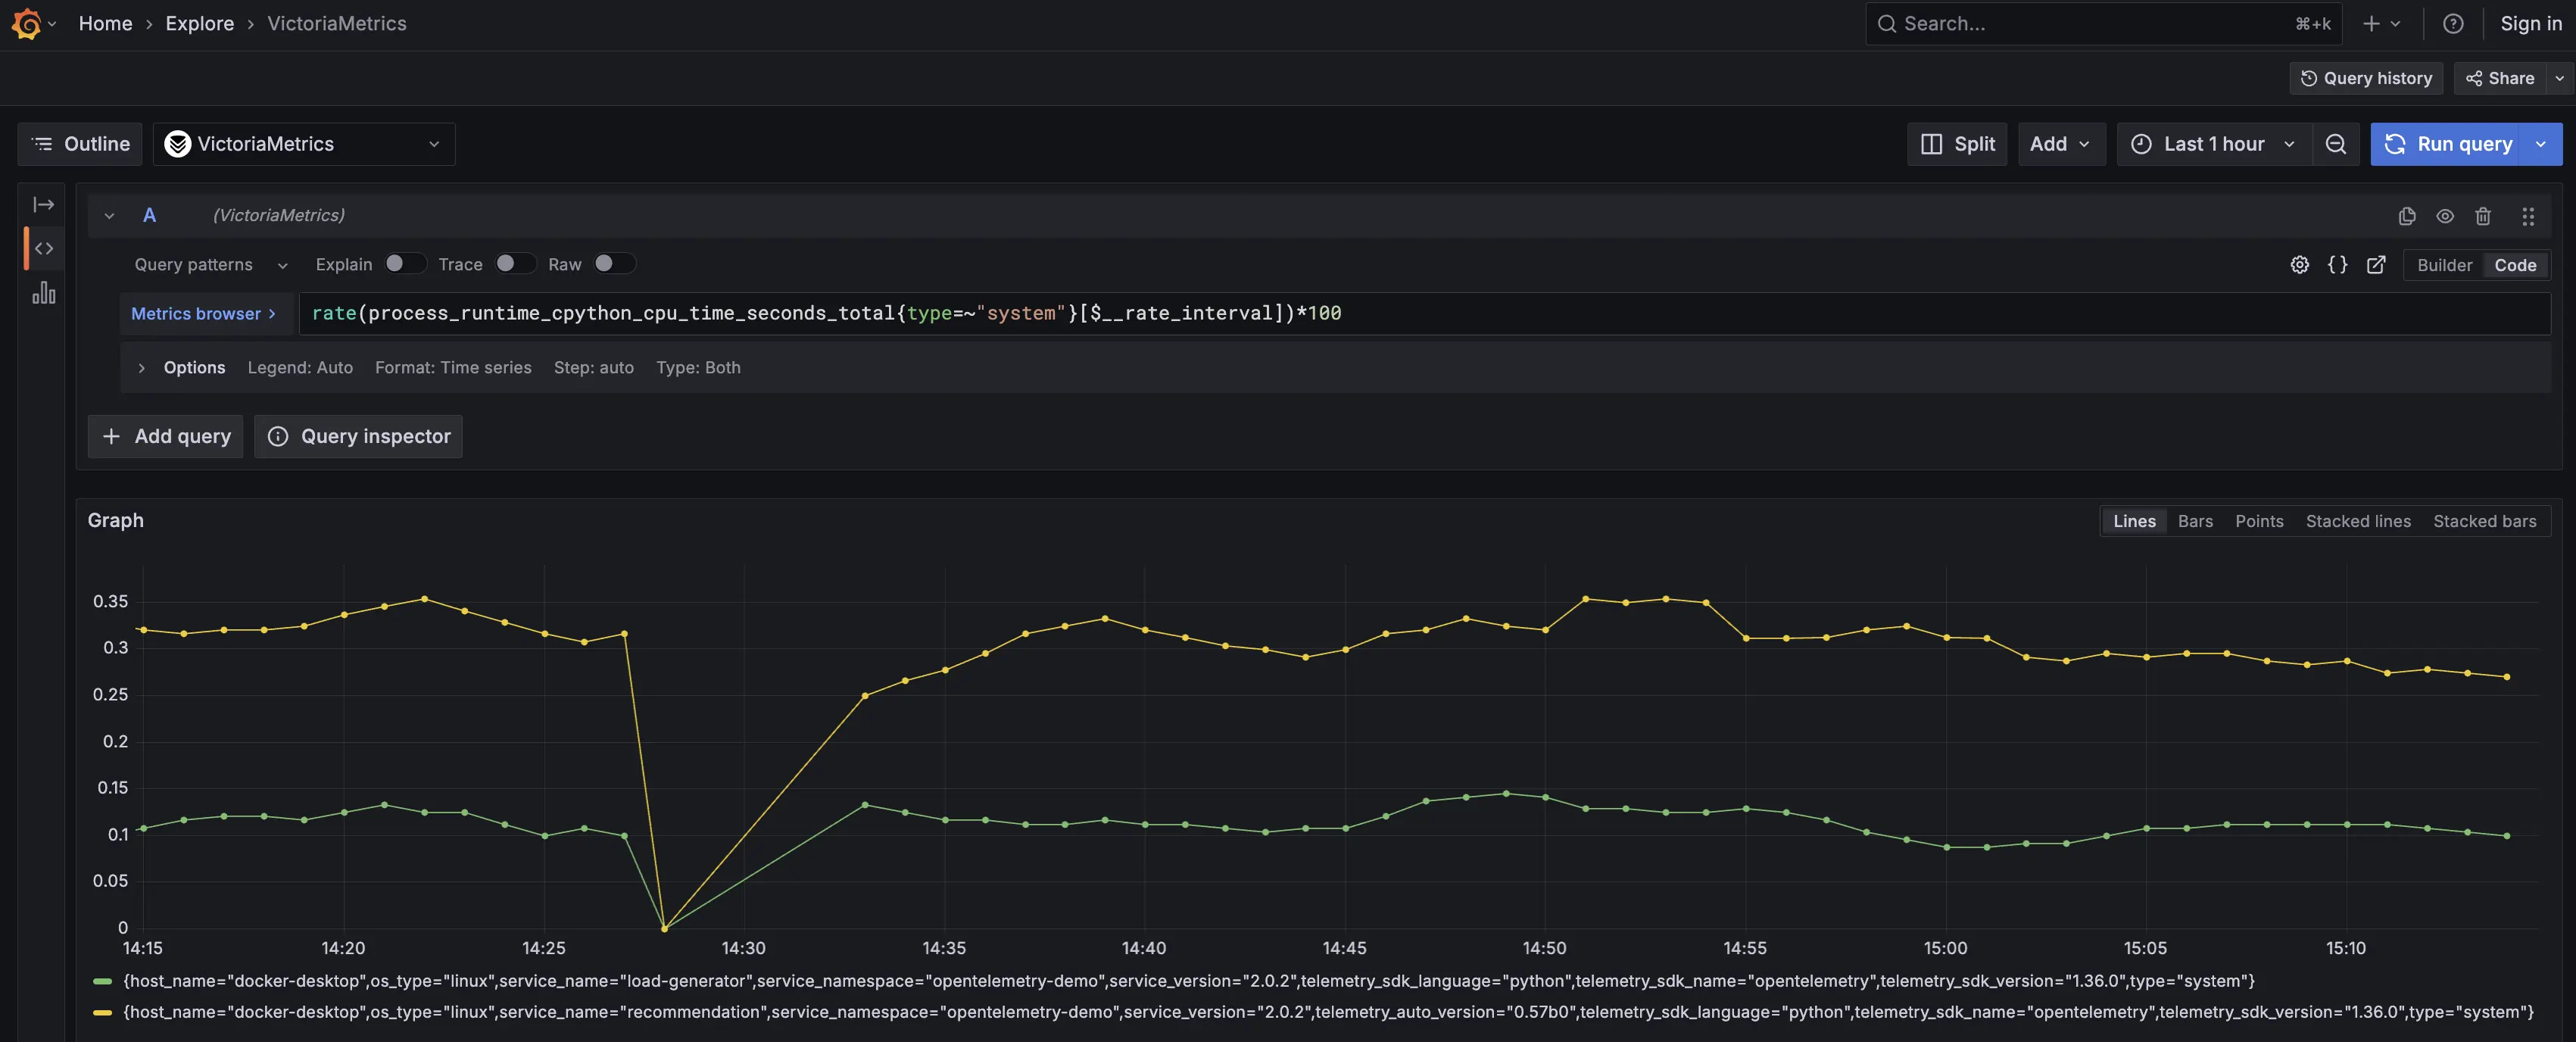Image resolution: width=2576 pixels, height=1042 pixels.
Task: Select the code brackets sidebar icon
Action: [x=43, y=249]
